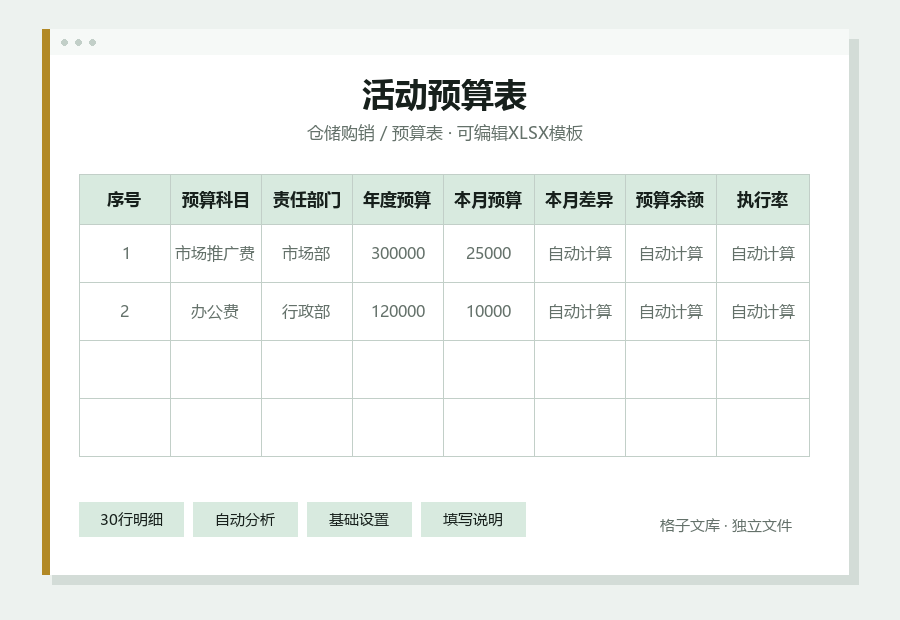Click the 活动预算表 title

(x=444, y=95)
